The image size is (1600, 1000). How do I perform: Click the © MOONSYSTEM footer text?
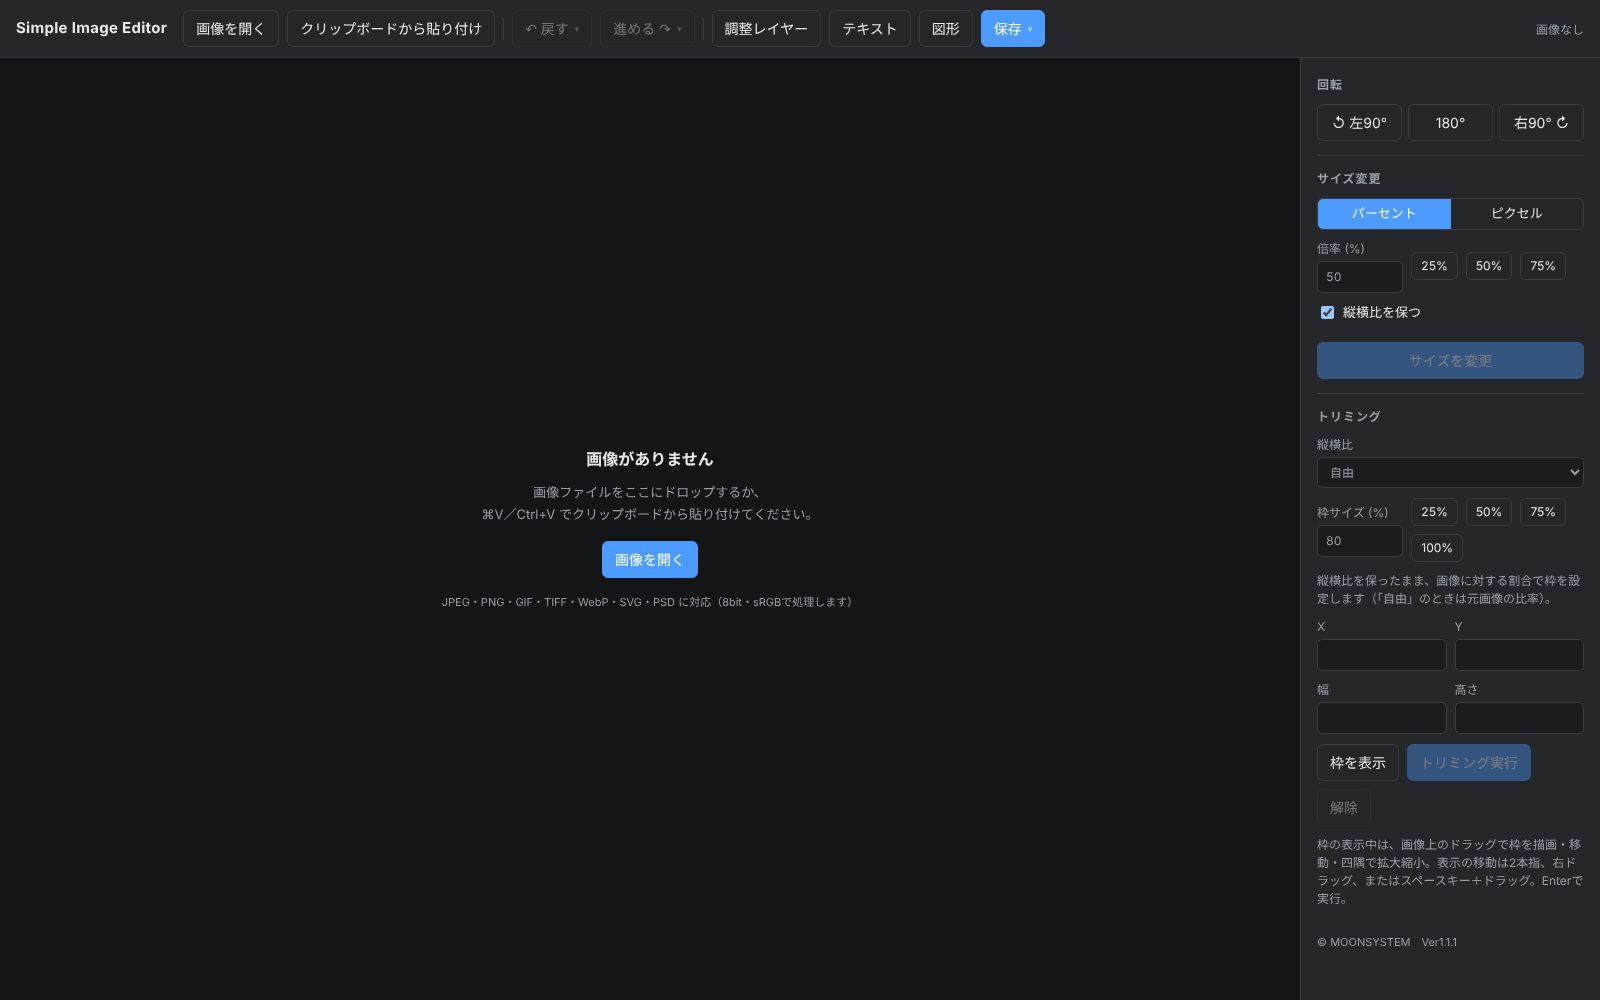(1363, 942)
